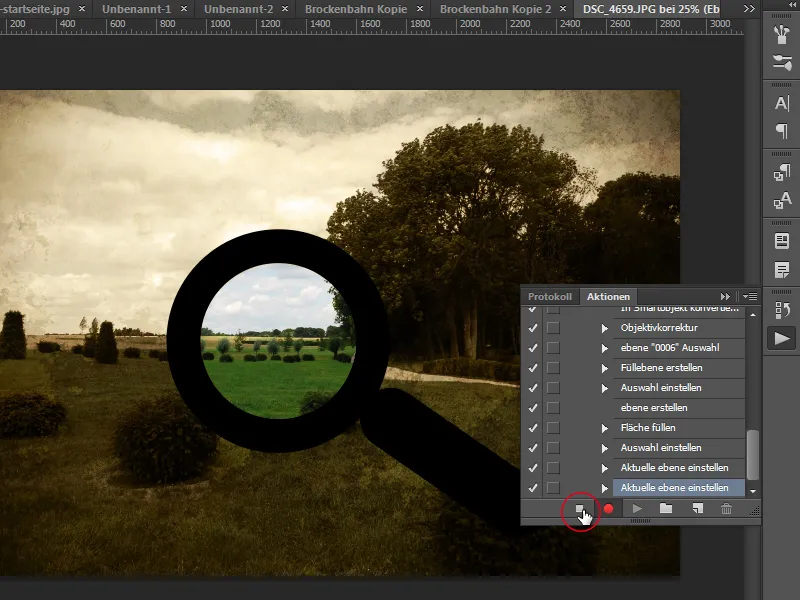This screenshot has height=600, width=800.
Task: Switch to the Protokoll tab
Action: point(549,296)
